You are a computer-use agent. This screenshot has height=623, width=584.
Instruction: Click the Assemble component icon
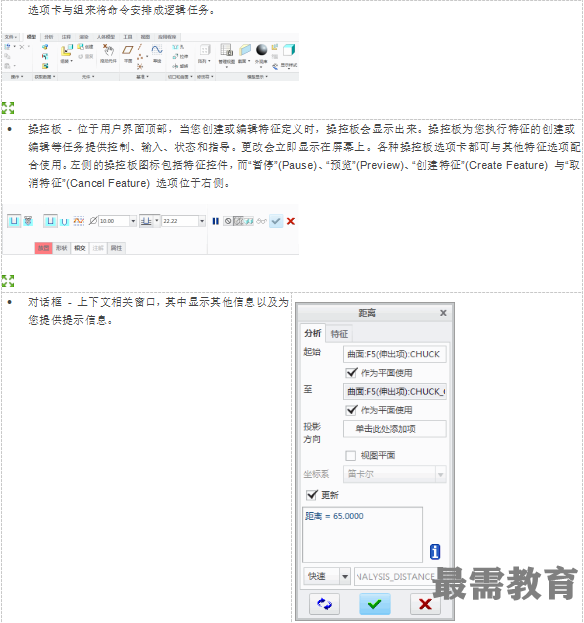(x=67, y=50)
